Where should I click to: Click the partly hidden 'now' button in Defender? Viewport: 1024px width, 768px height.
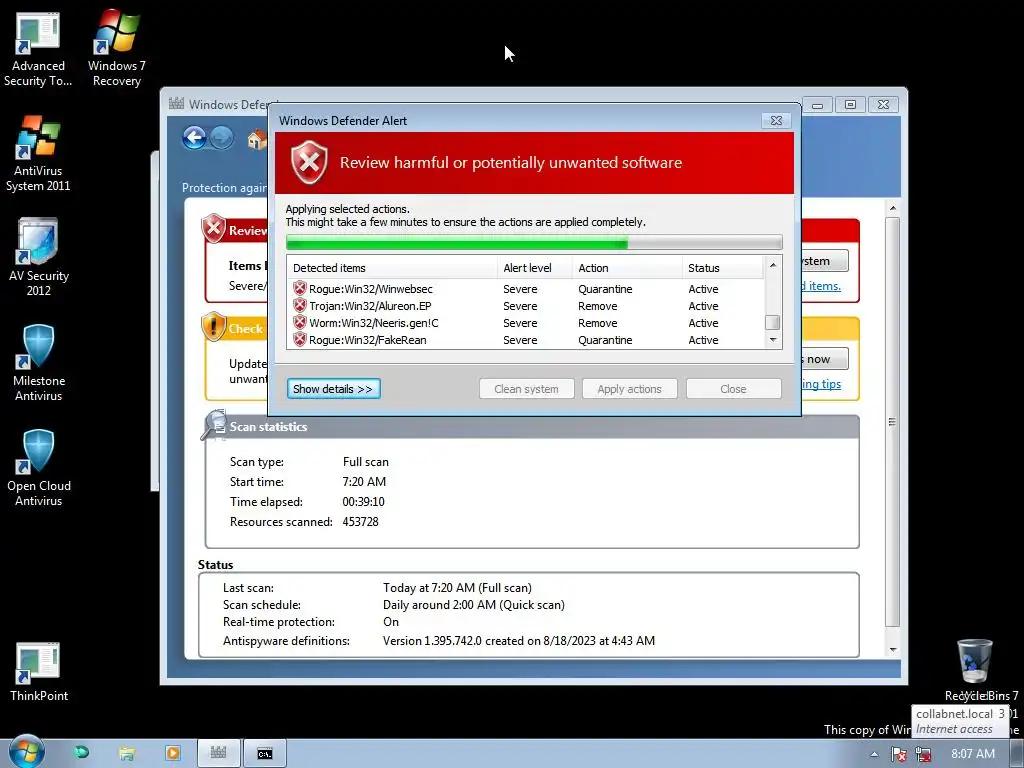825,359
